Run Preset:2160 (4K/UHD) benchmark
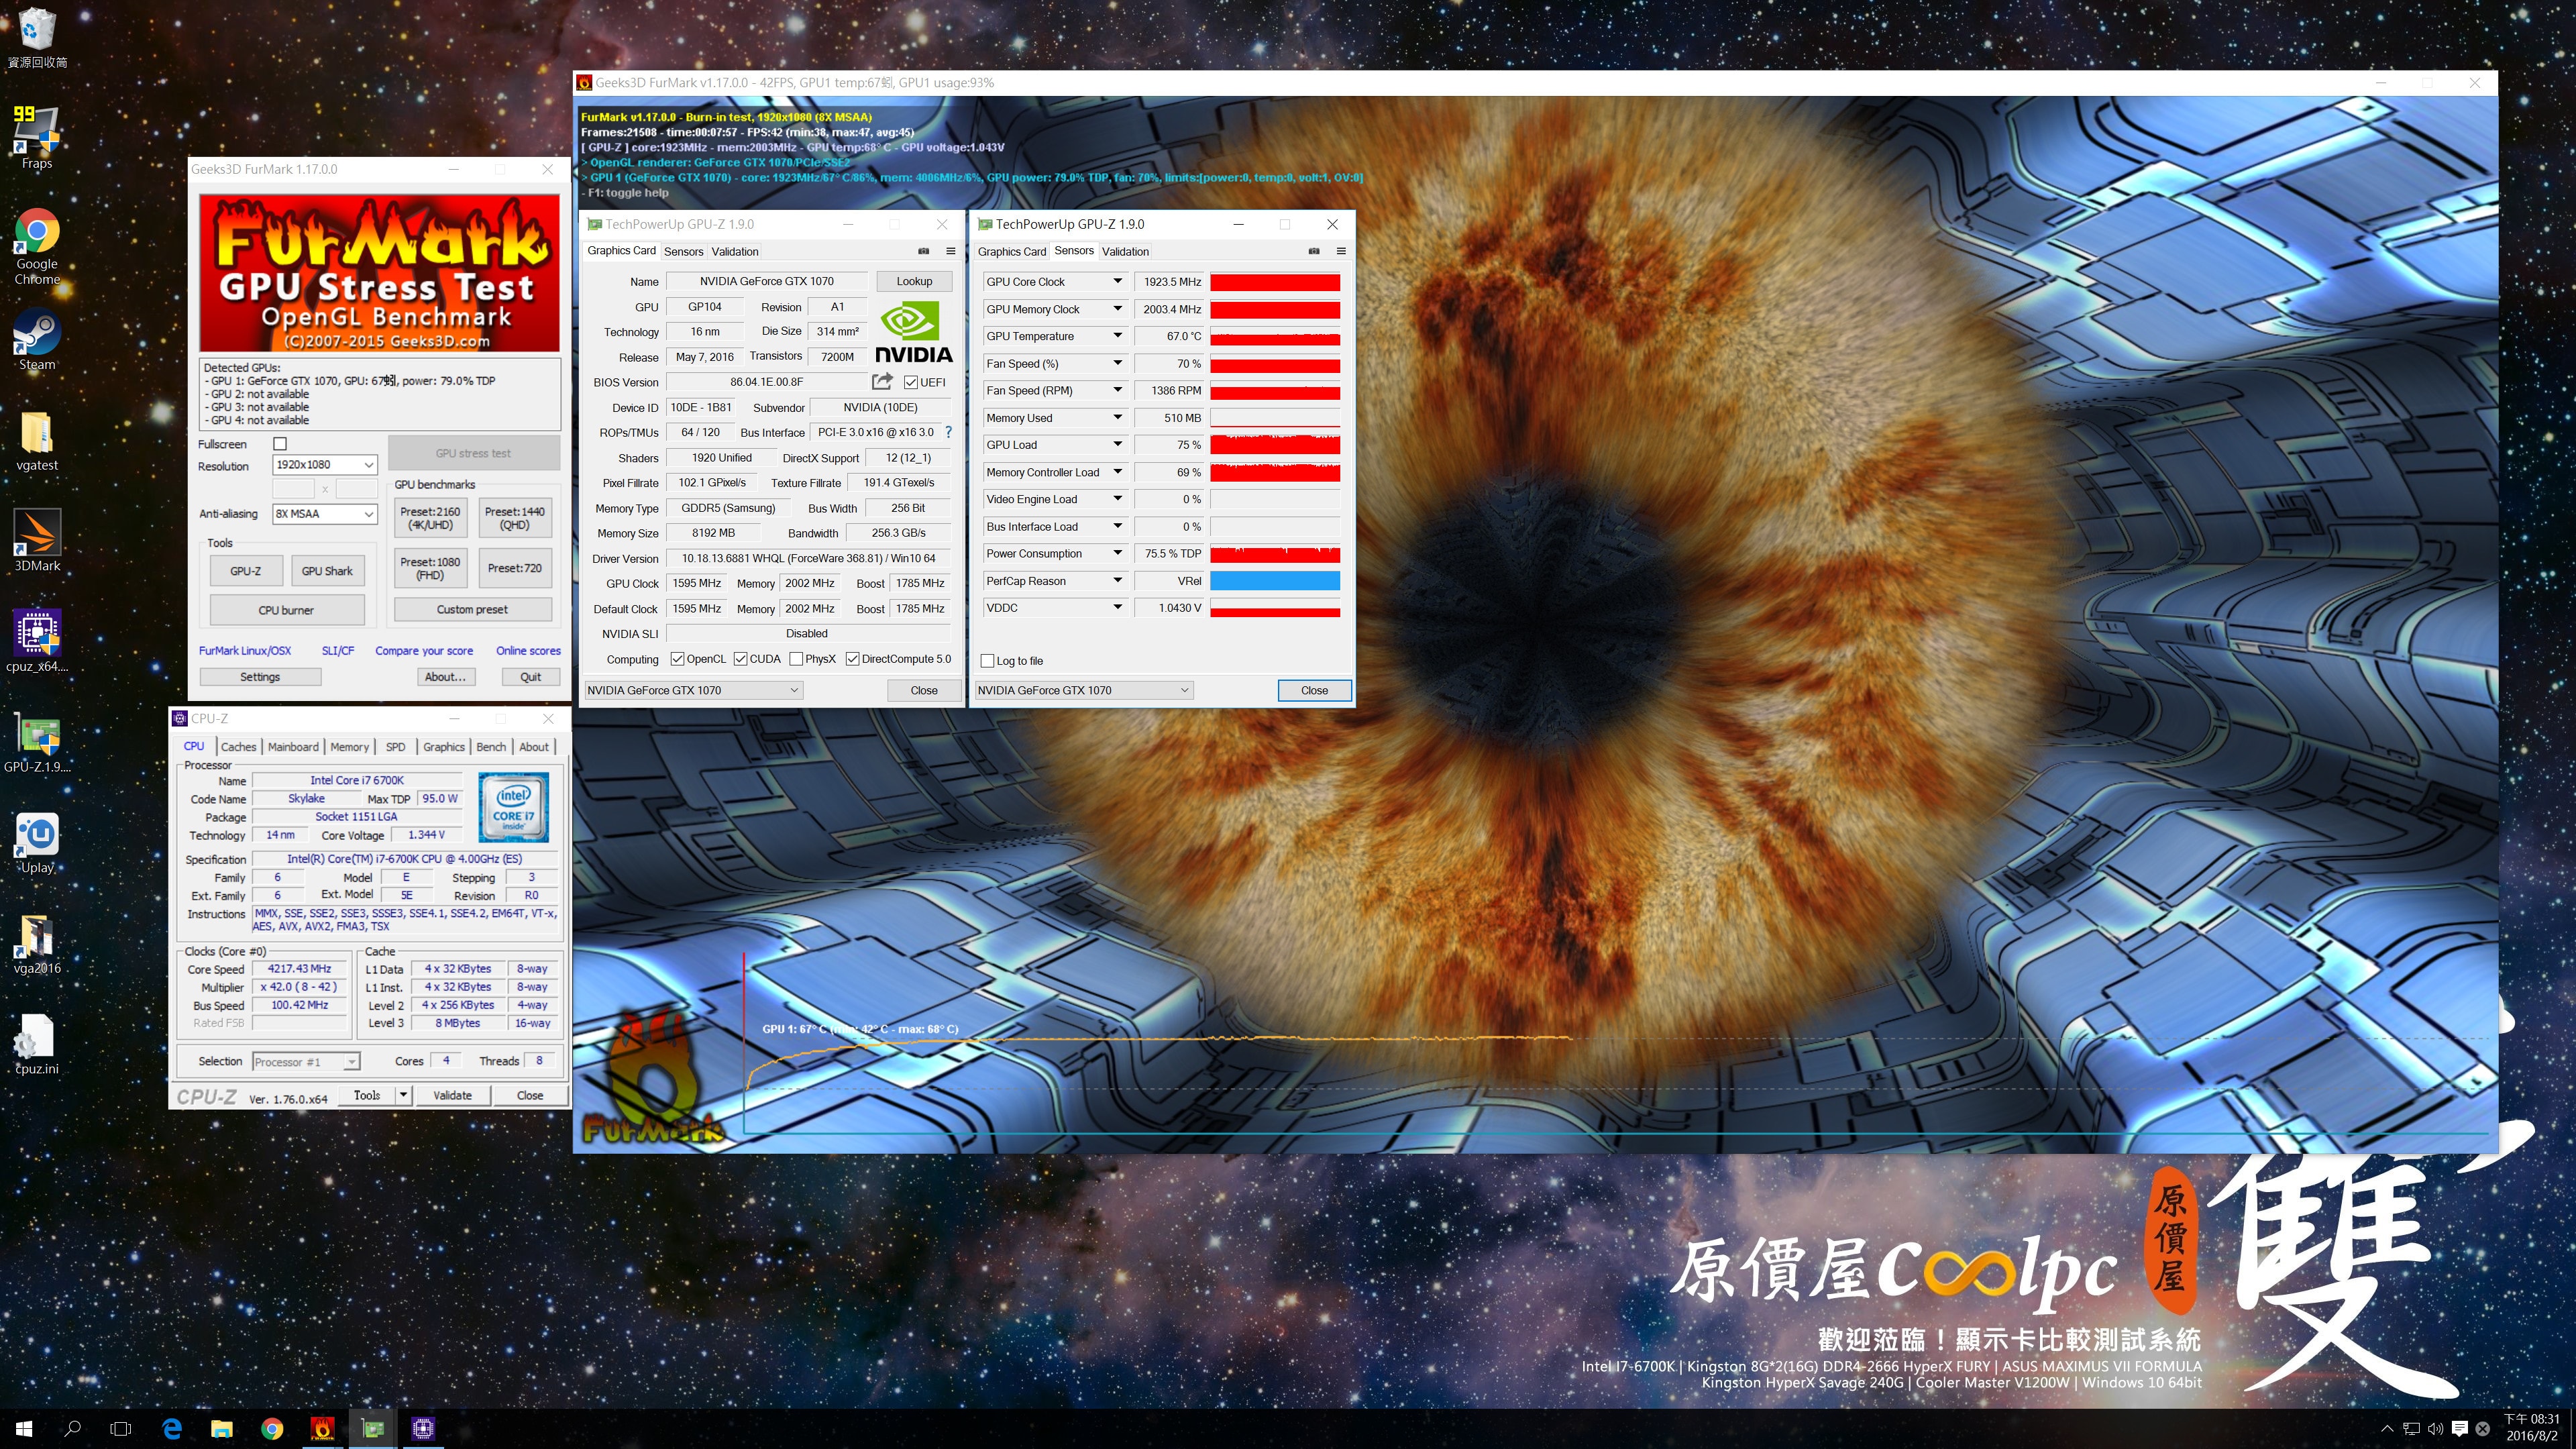 [x=430, y=518]
